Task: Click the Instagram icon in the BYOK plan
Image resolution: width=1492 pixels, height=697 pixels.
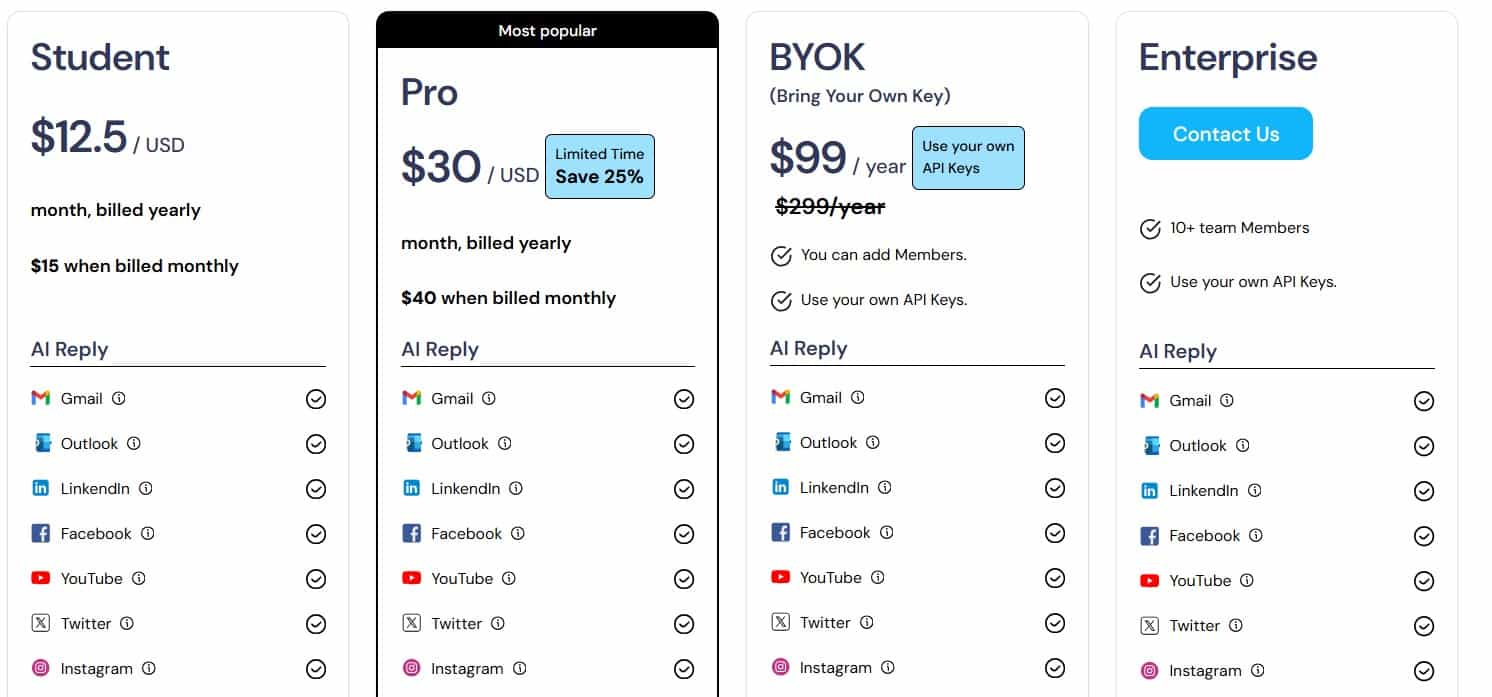Action: [781, 667]
